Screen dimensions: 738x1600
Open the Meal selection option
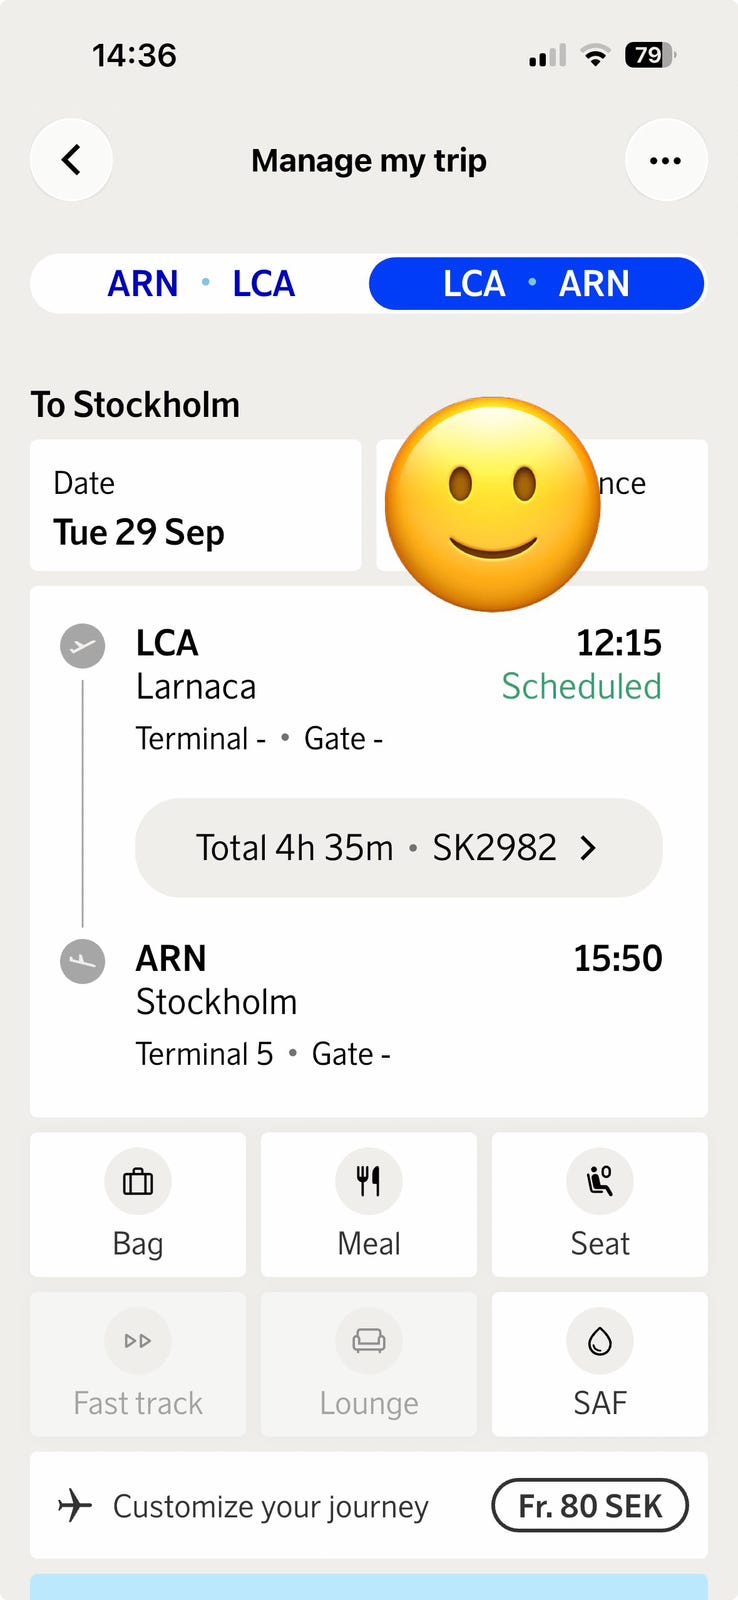tap(369, 1204)
